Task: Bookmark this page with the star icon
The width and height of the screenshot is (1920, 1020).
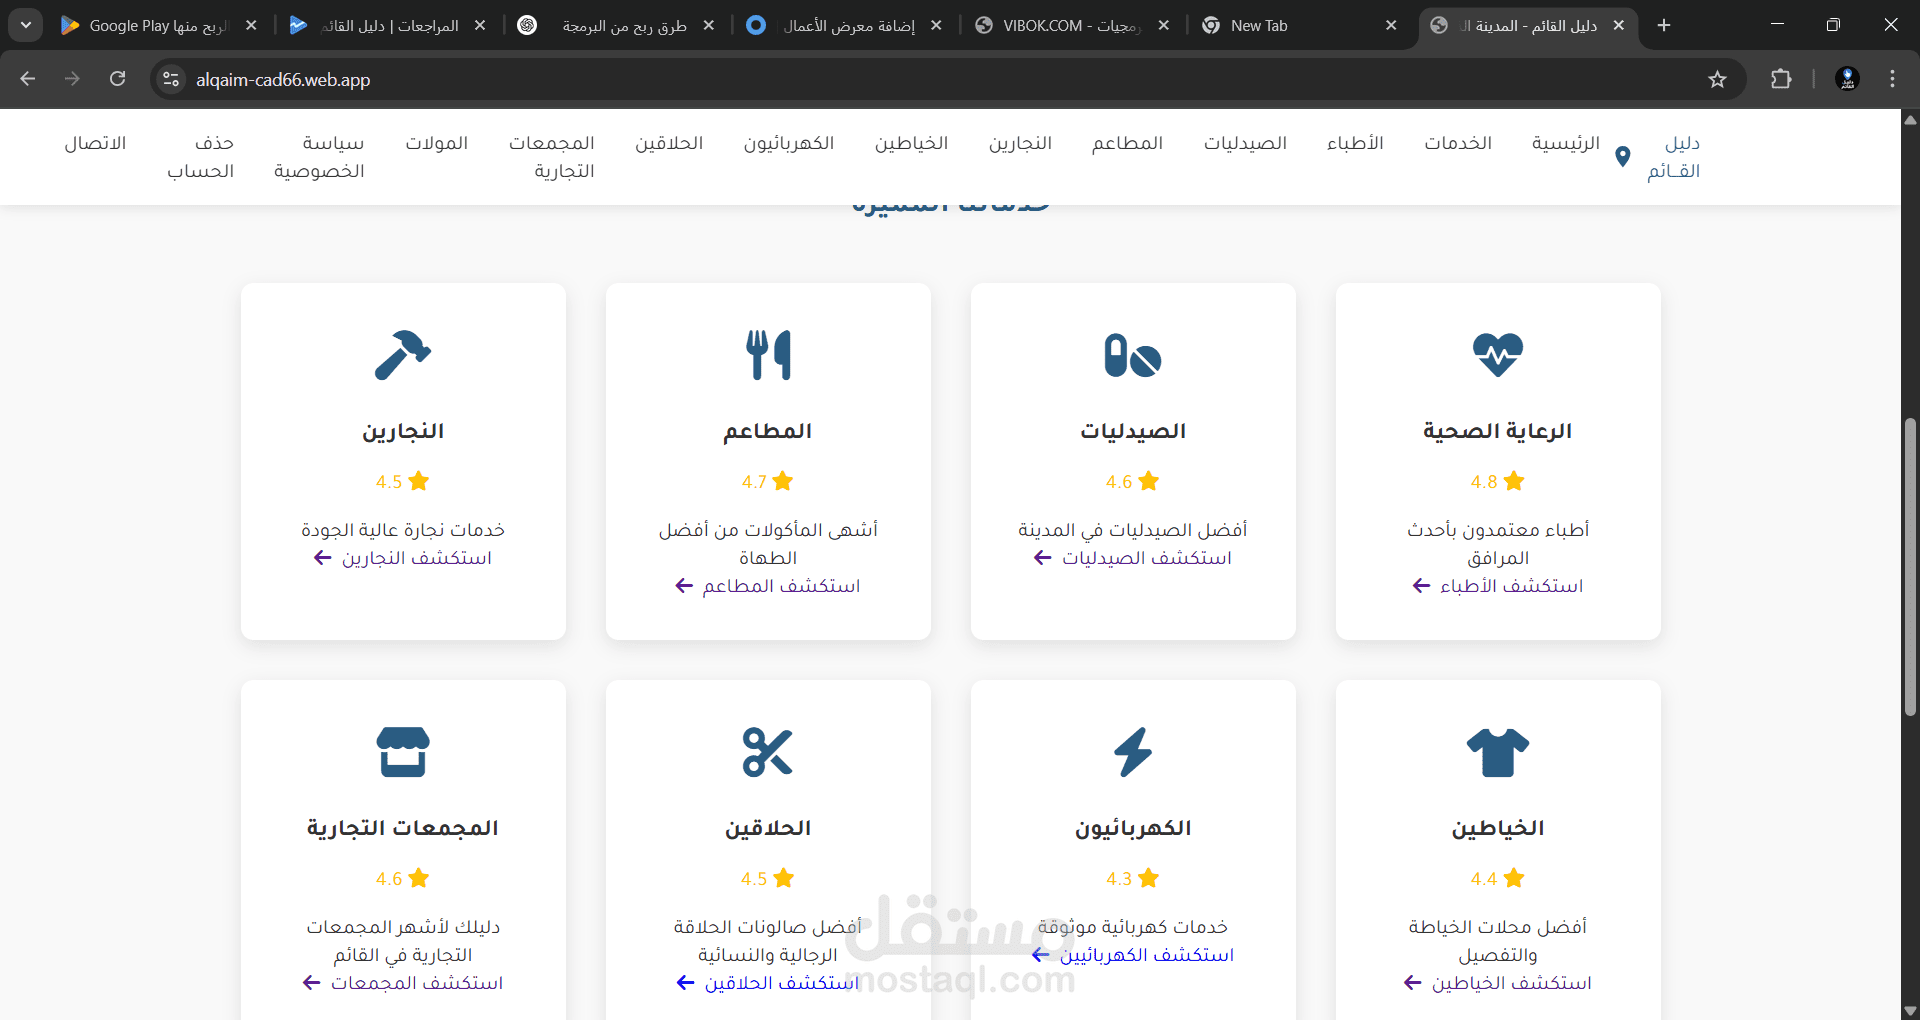Action: (1717, 79)
